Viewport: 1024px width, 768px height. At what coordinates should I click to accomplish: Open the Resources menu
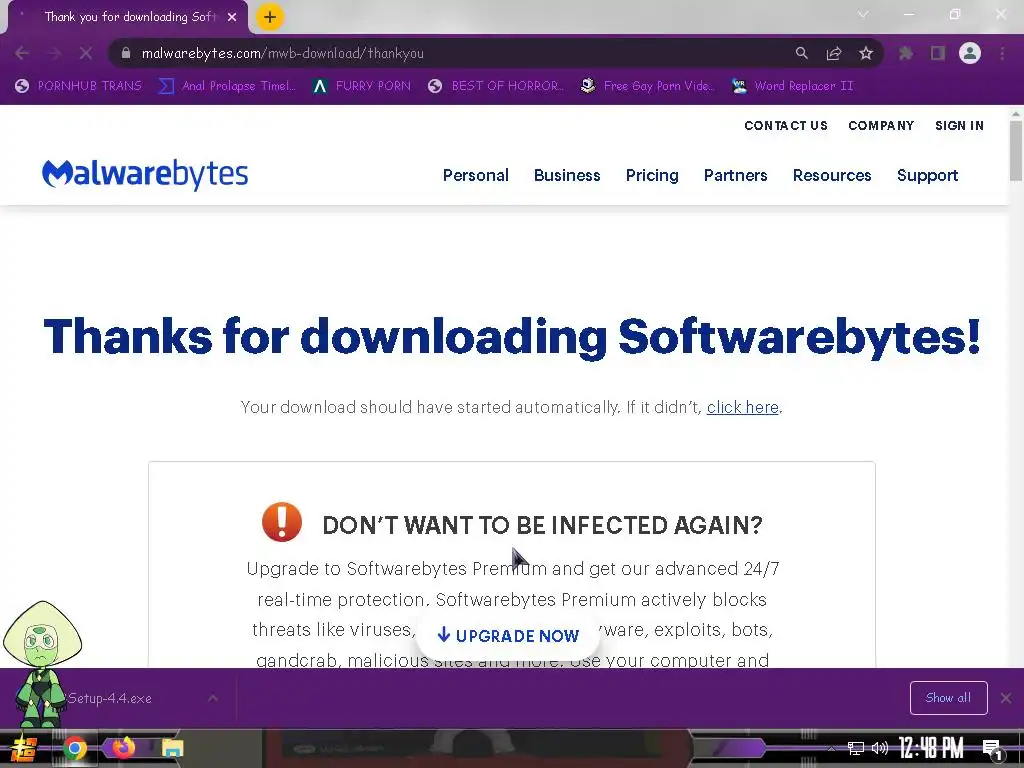832,175
